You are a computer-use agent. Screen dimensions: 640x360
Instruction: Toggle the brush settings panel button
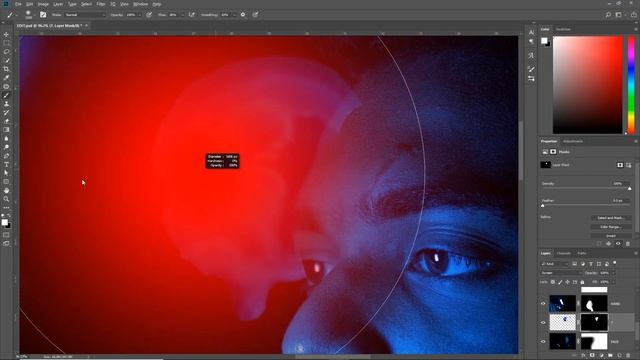pos(43,15)
